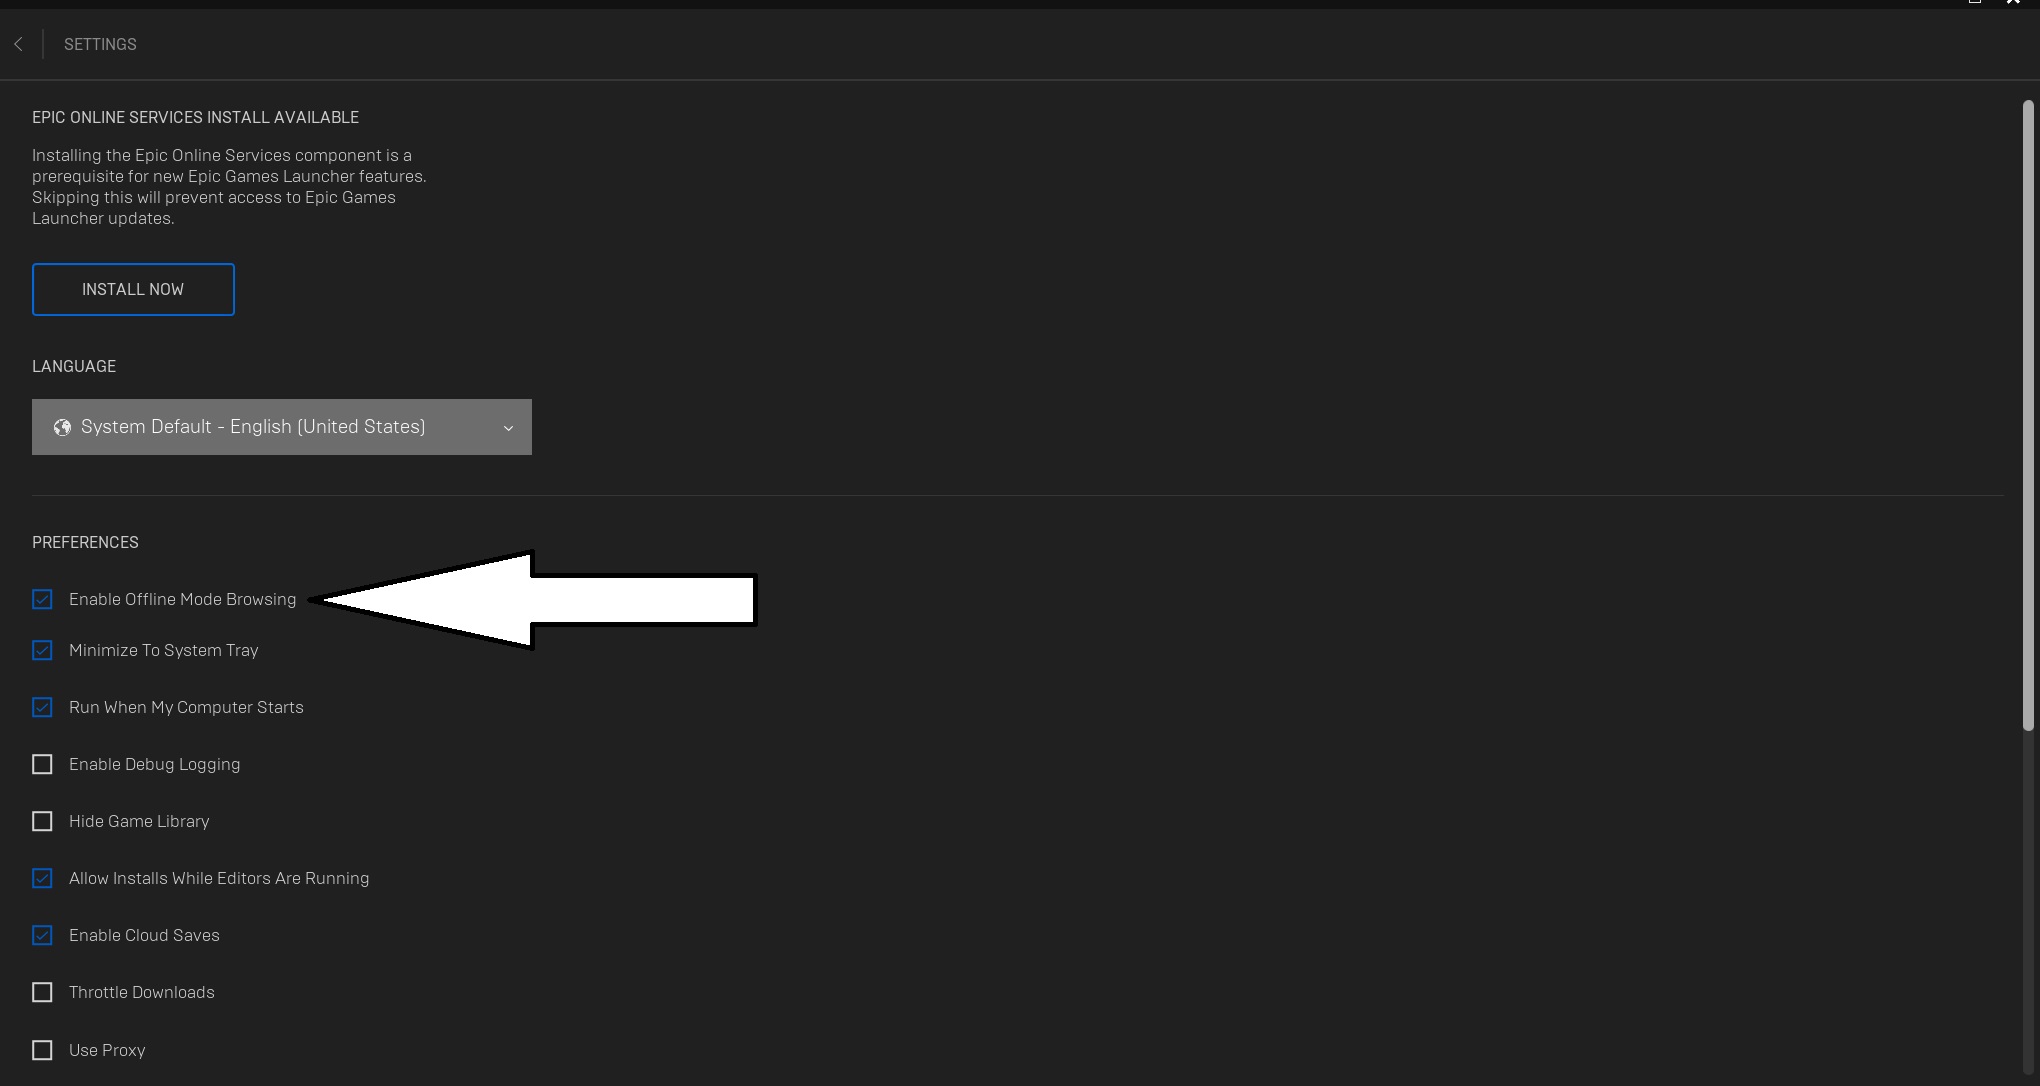Click the SETTINGS page title label

click(x=100, y=43)
